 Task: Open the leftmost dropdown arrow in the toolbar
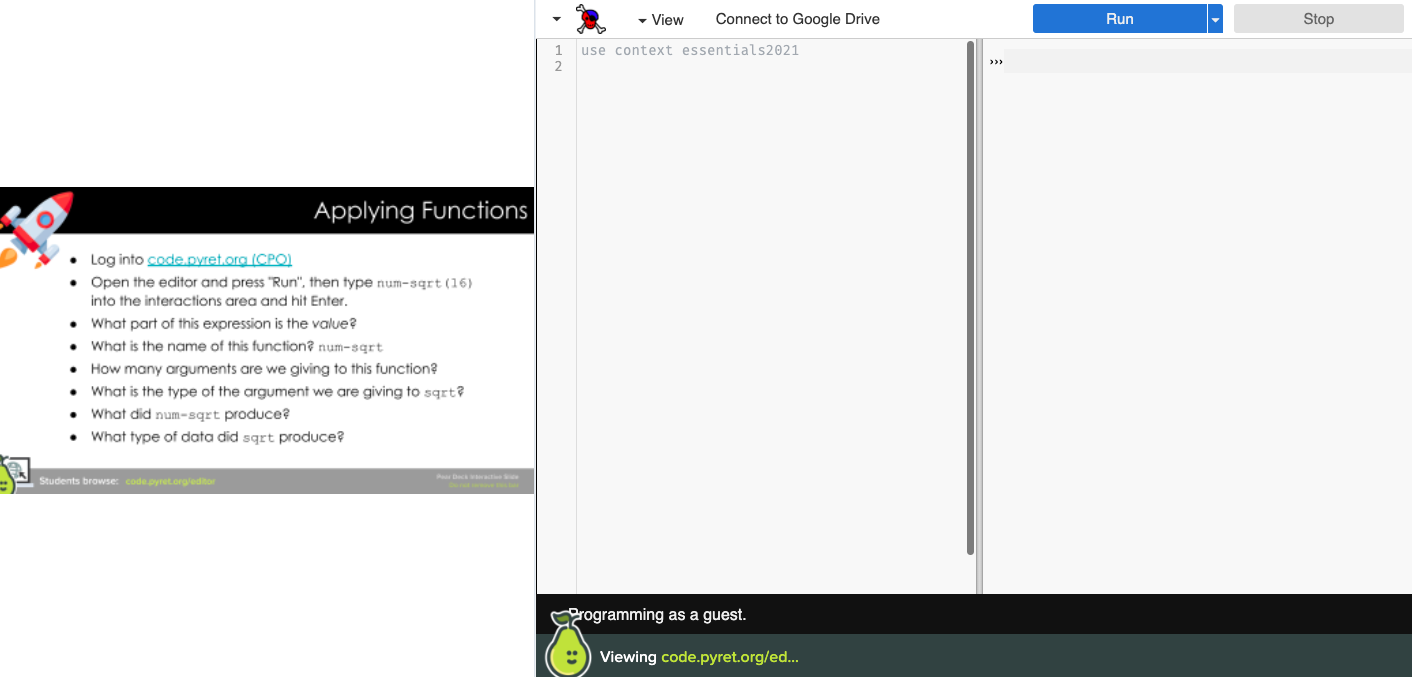click(x=556, y=18)
